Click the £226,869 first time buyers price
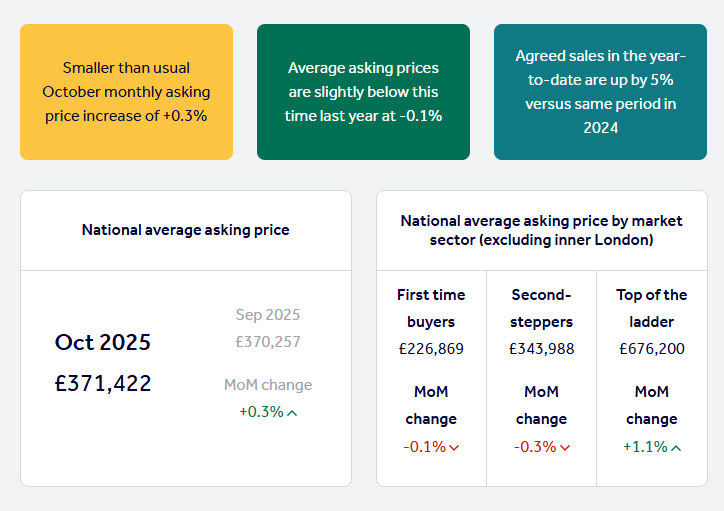The image size is (724, 511). point(431,349)
